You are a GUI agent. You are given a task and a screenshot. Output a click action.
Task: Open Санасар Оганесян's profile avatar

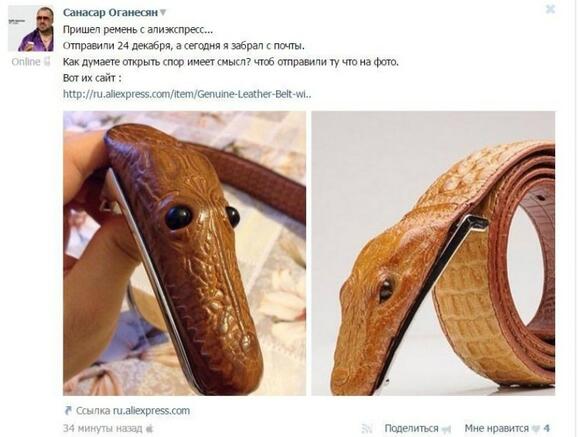point(31,28)
